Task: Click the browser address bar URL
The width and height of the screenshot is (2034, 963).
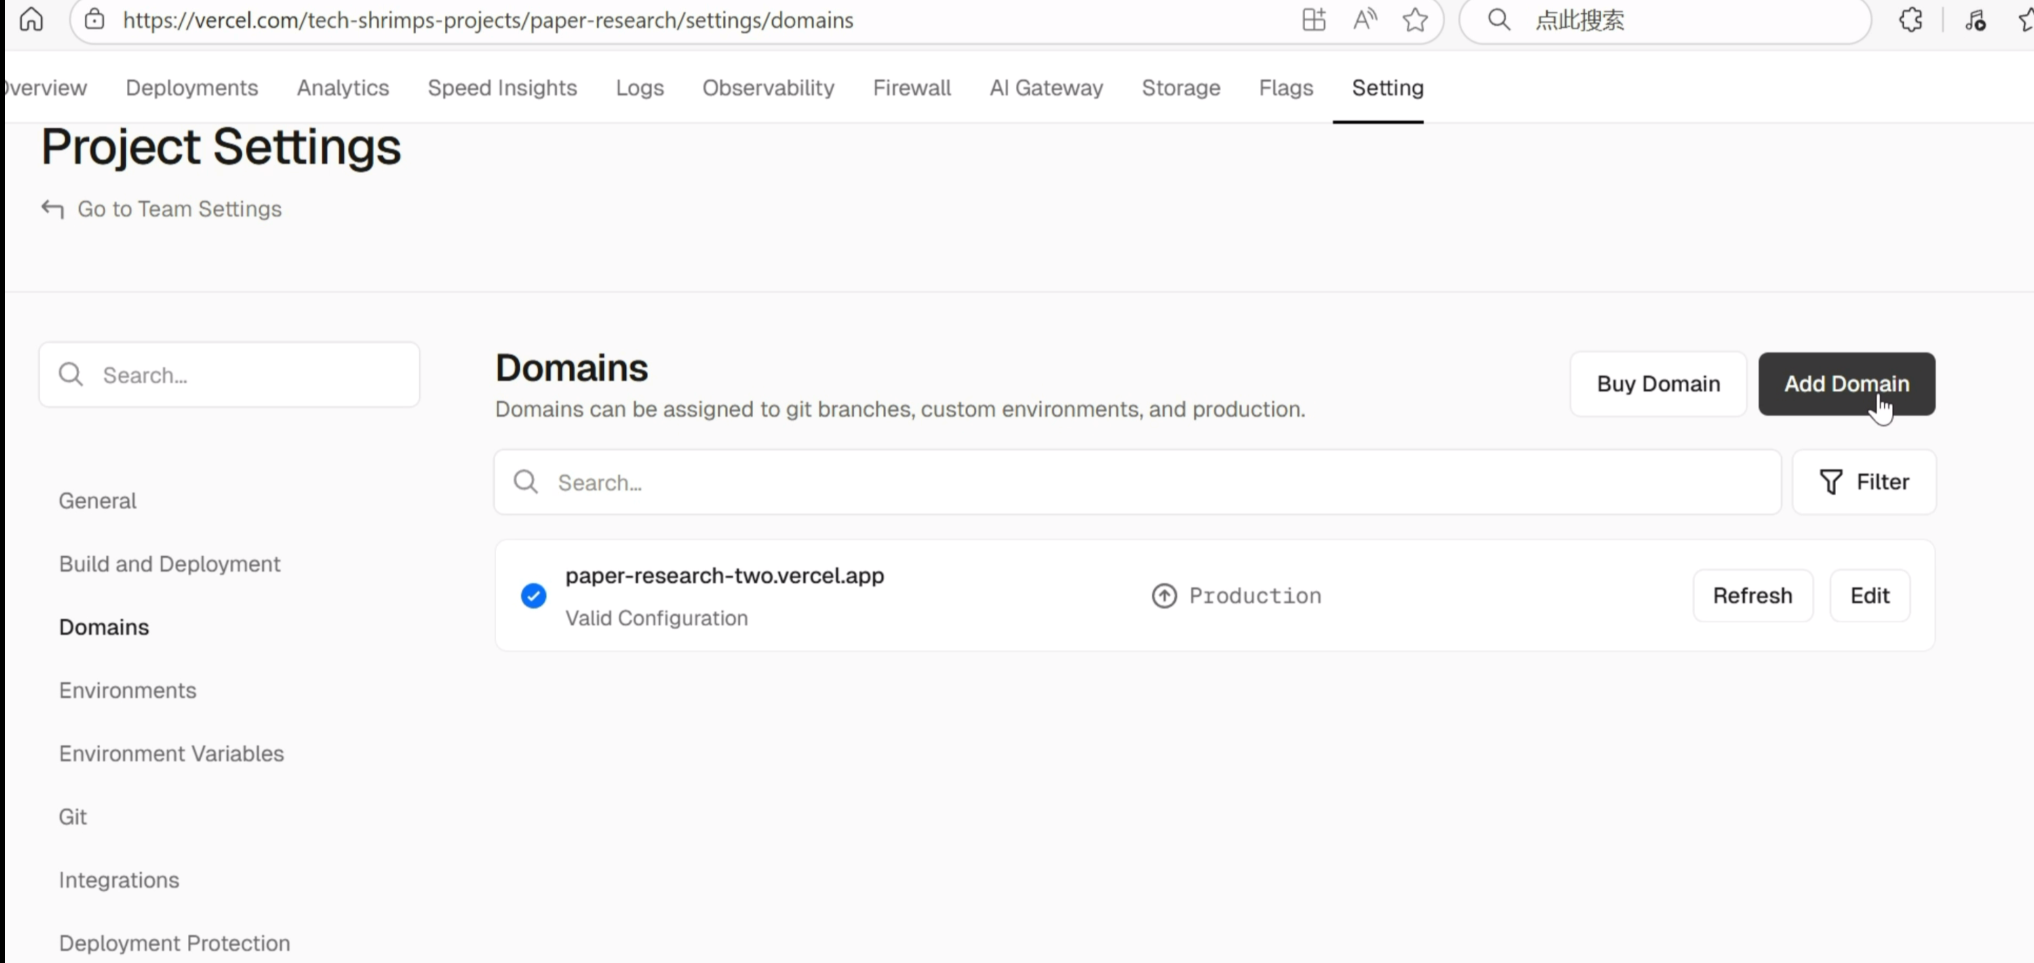Action: (x=488, y=20)
